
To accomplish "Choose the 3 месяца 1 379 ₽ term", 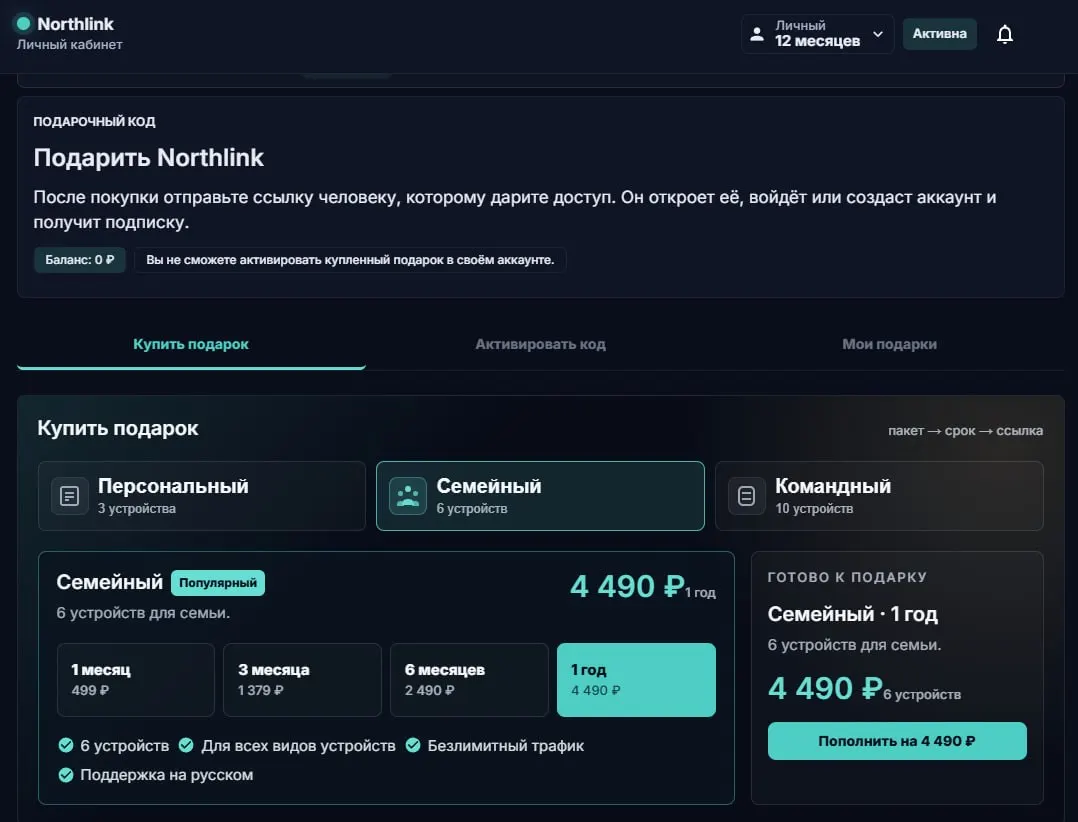I will point(302,680).
